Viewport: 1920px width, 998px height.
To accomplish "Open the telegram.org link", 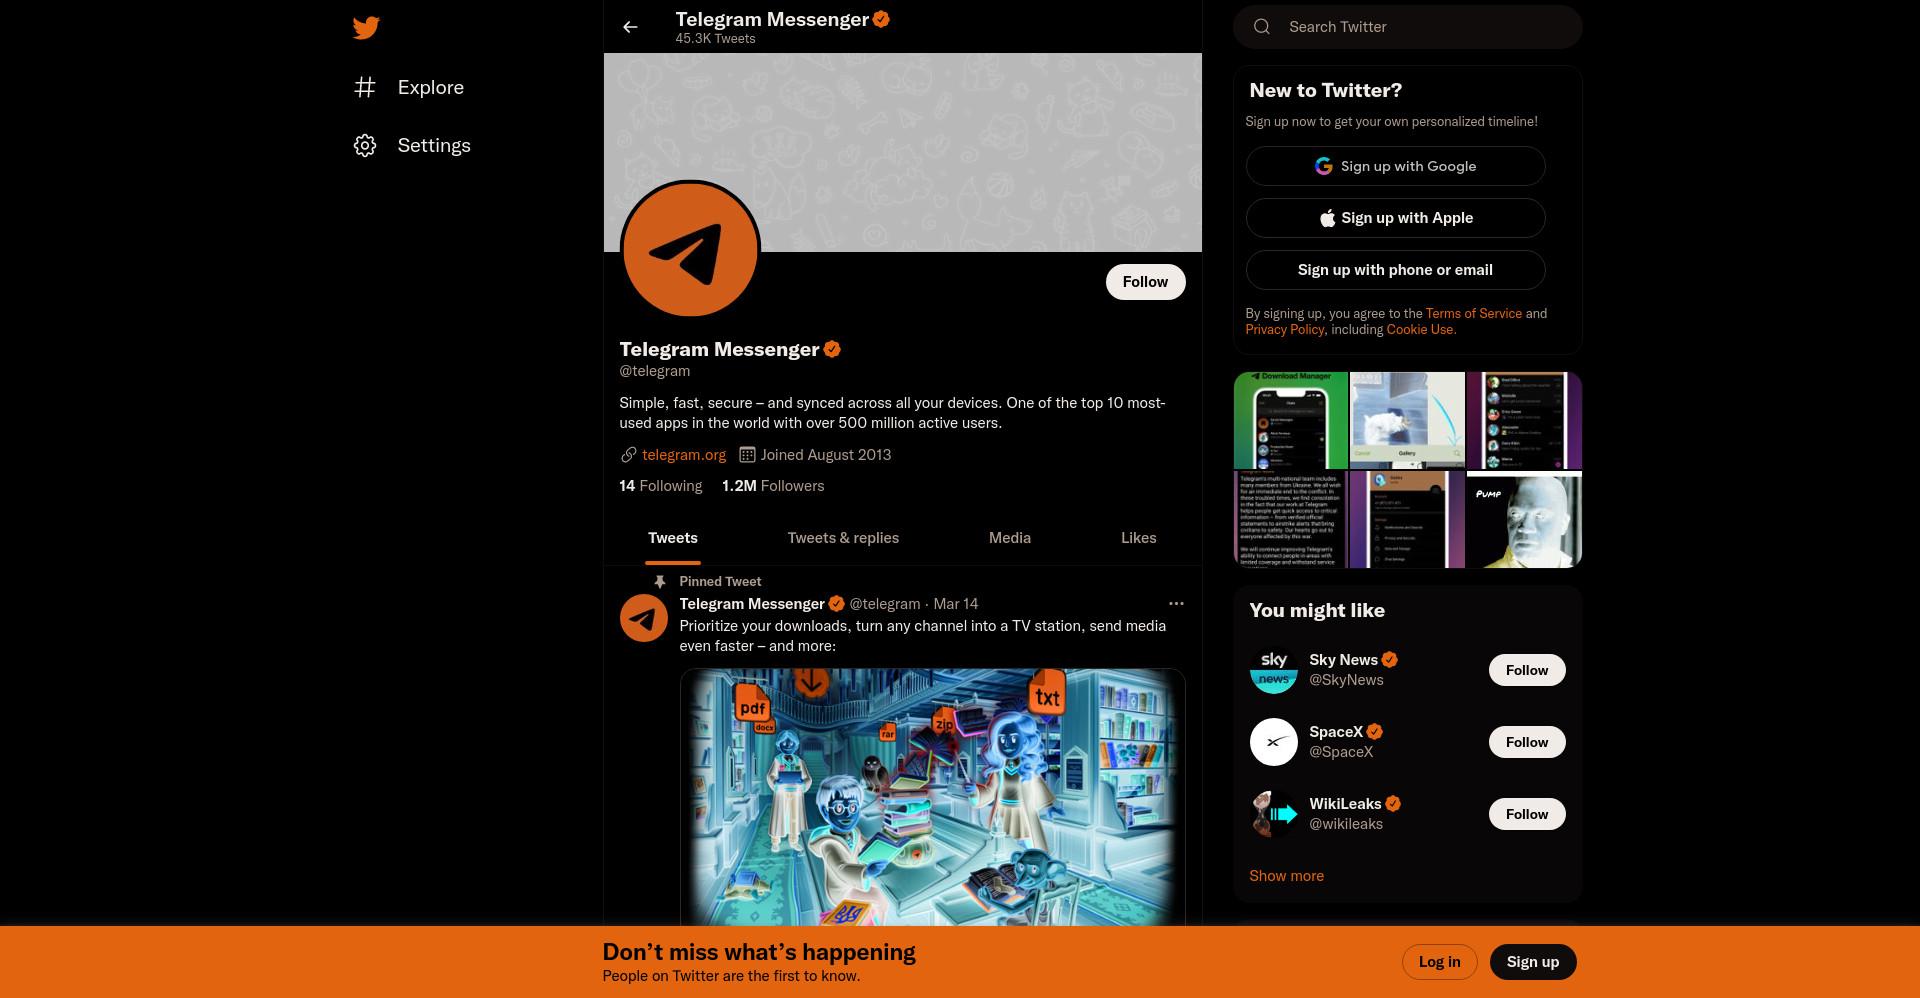I will [x=684, y=455].
